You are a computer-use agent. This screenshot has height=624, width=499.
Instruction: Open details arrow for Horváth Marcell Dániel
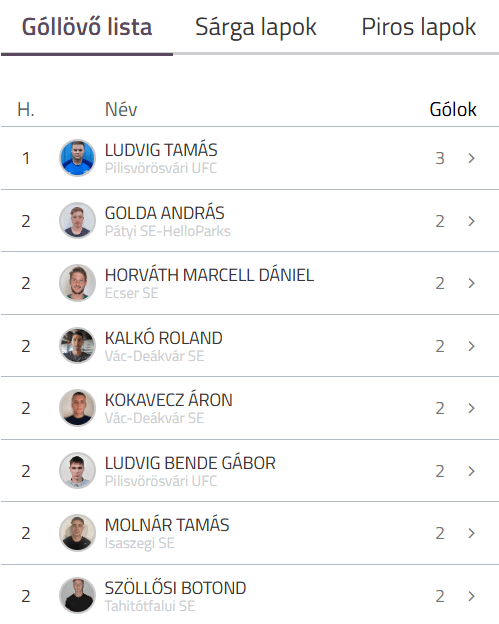[472, 283]
